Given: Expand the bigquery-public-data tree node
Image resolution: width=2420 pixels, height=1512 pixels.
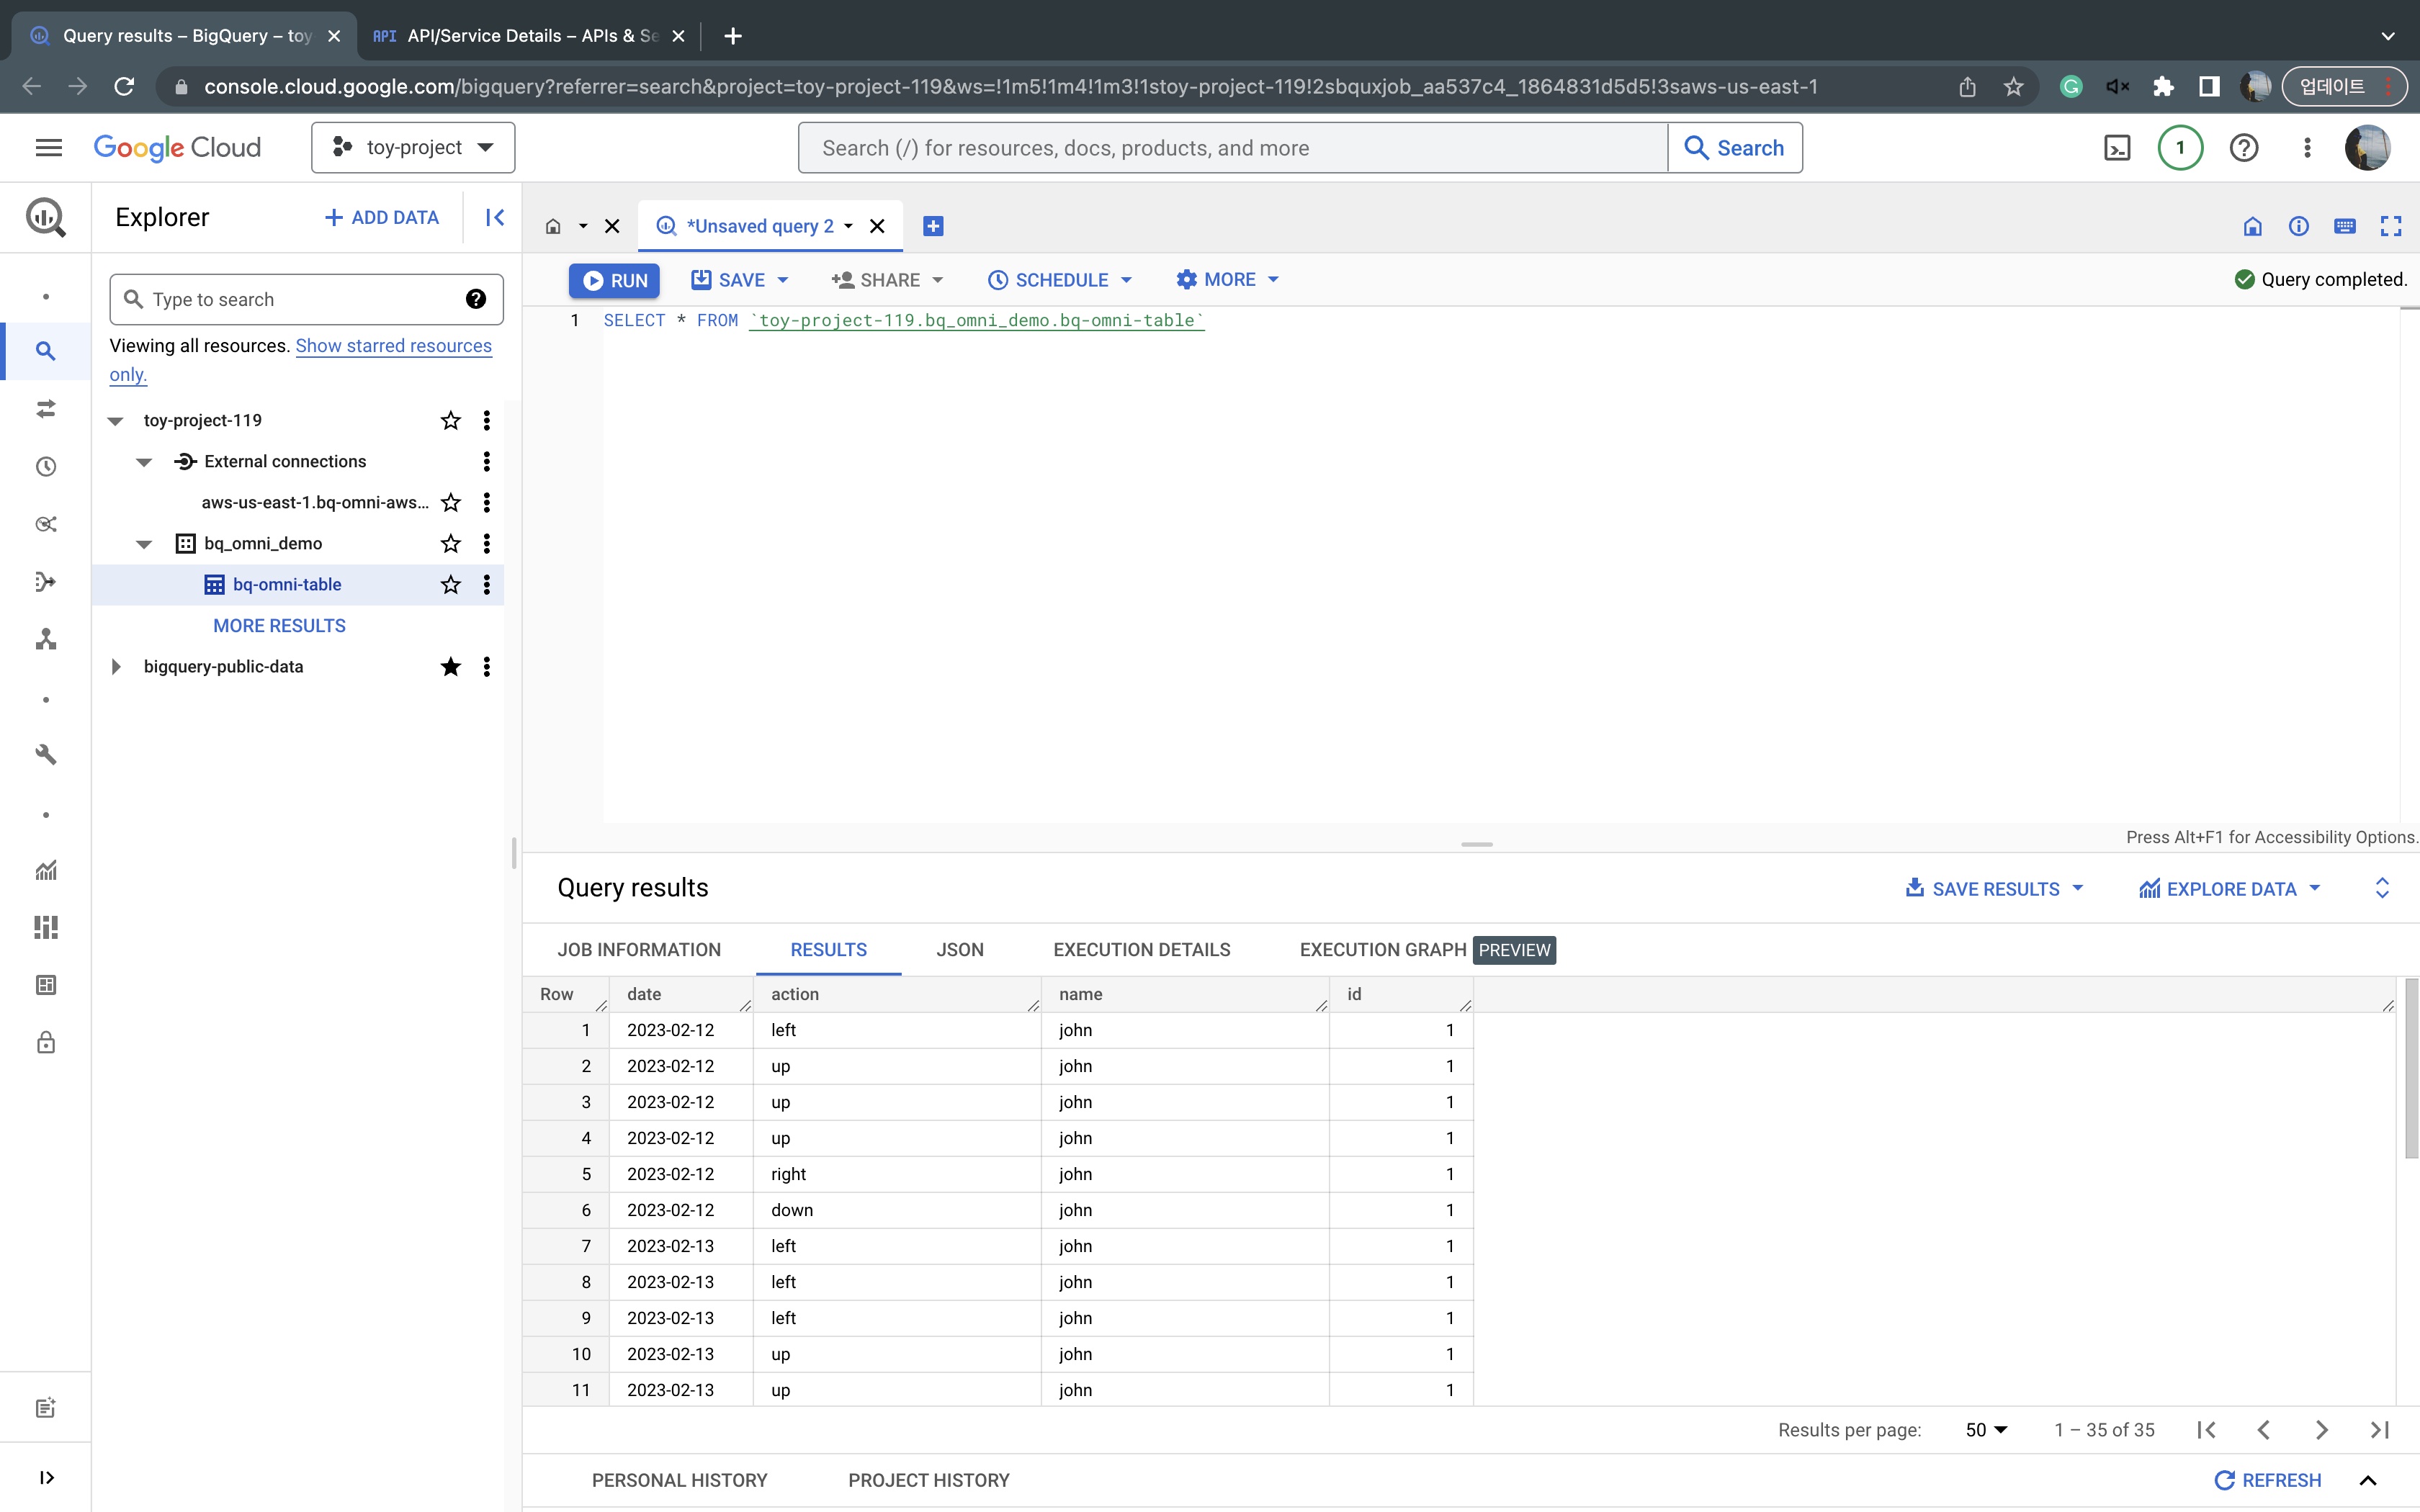Looking at the screenshot, I should (x=116, y=667).
